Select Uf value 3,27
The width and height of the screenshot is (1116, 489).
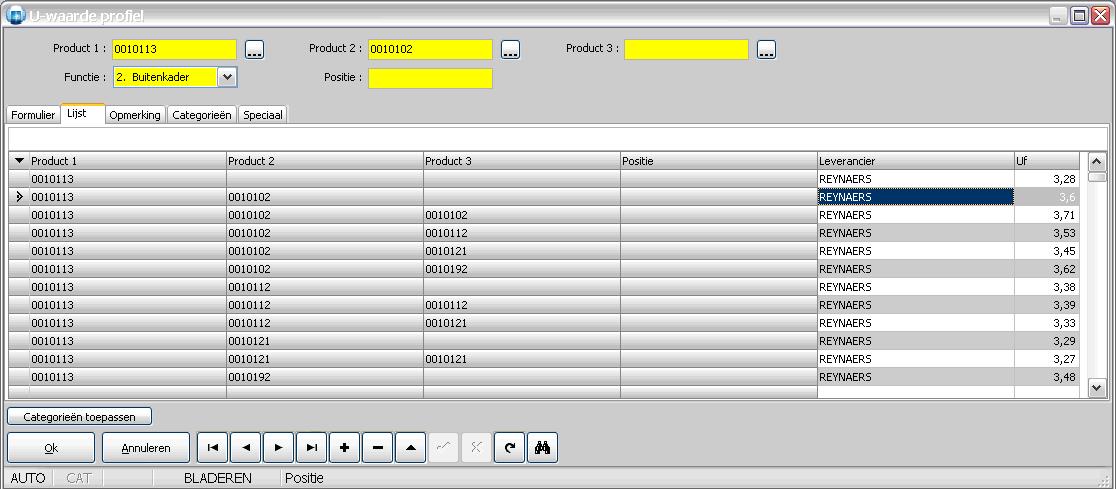pos(1047,359)
